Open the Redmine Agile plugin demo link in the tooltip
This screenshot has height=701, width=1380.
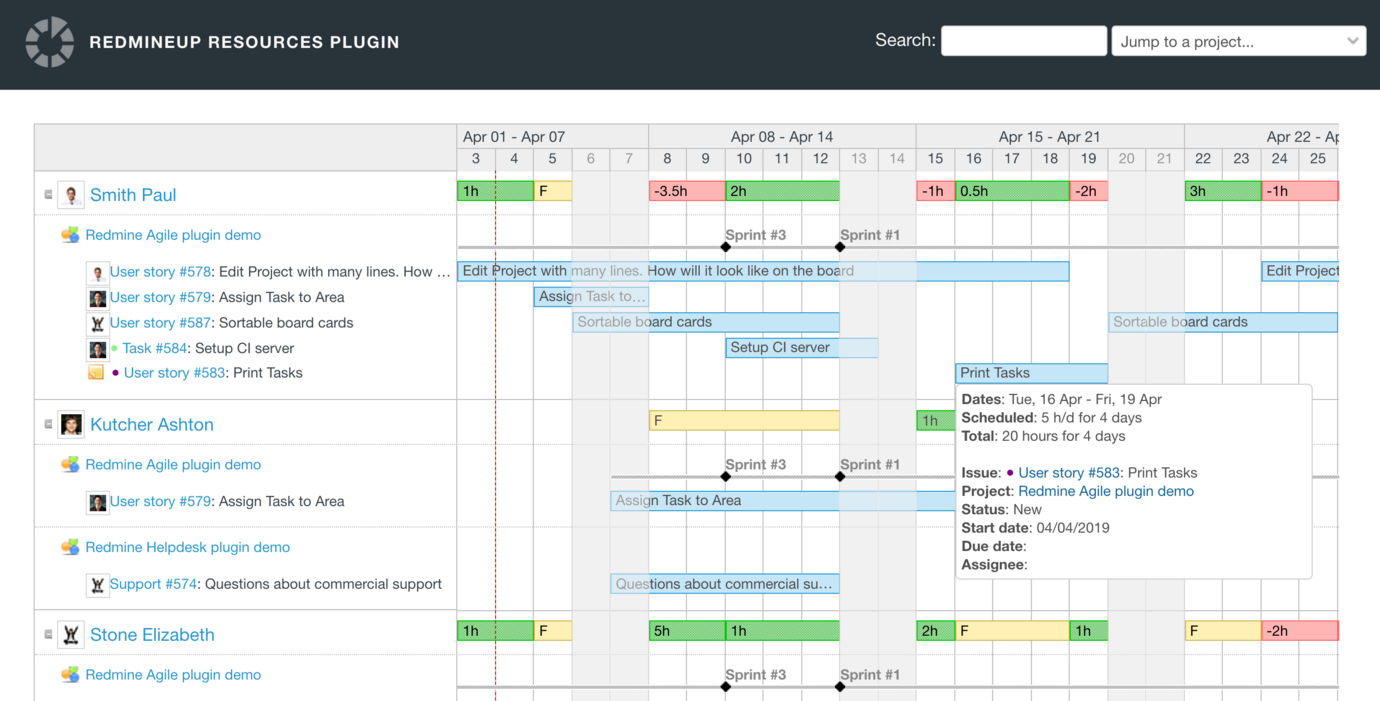click(1104, 491)
